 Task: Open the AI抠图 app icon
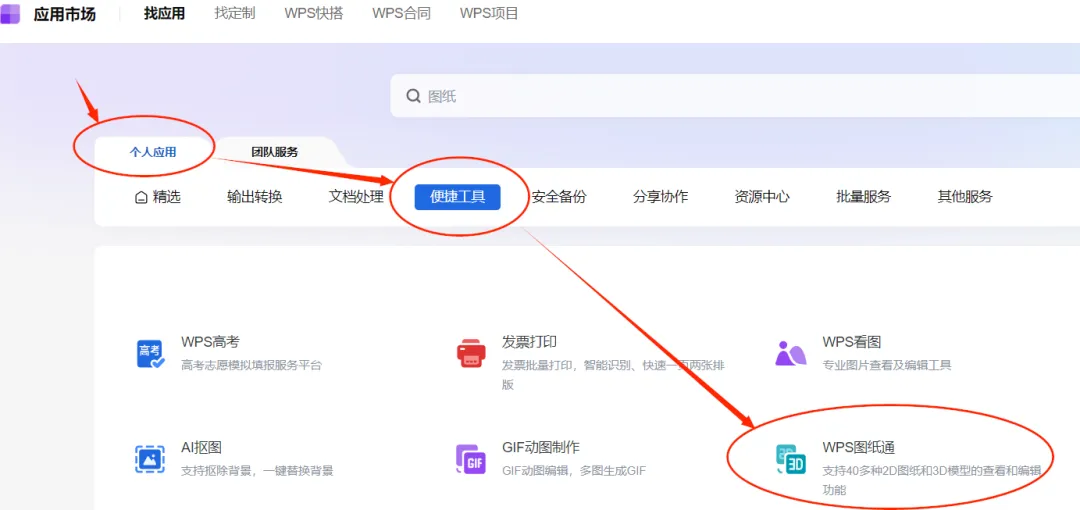(x=150, y=459)
